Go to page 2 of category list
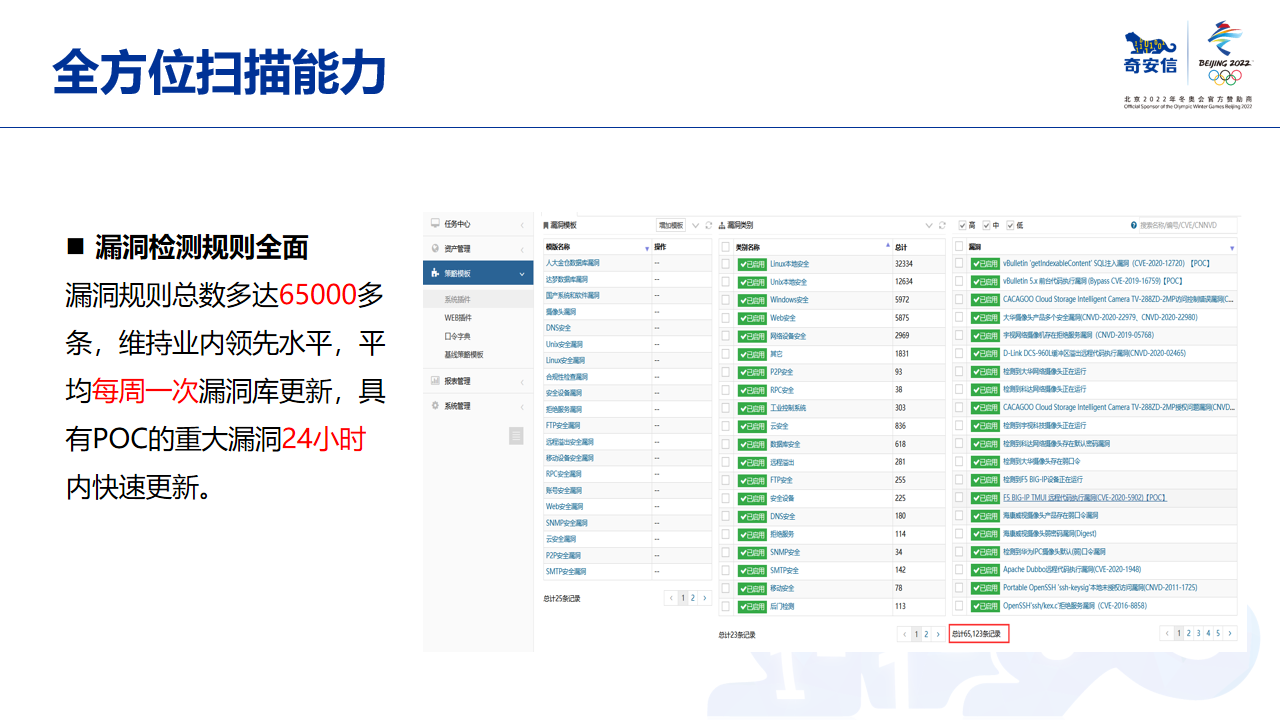This screenshot has width=1280, height=720. 926,634
